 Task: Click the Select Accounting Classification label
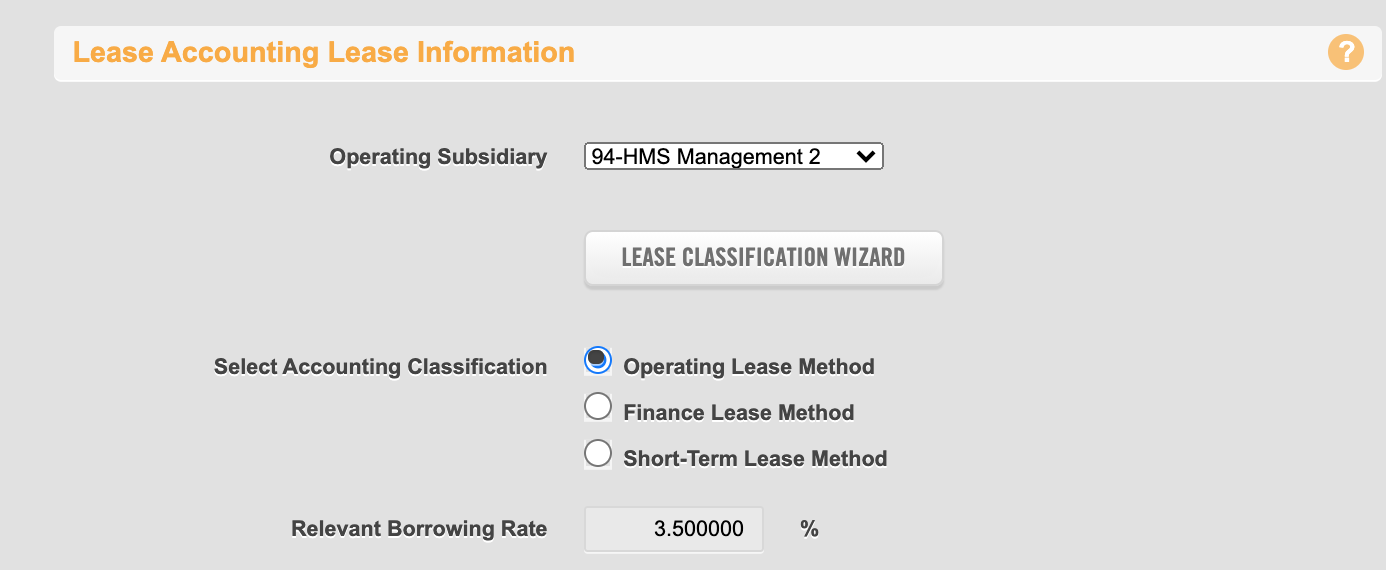tap(380, 367)
